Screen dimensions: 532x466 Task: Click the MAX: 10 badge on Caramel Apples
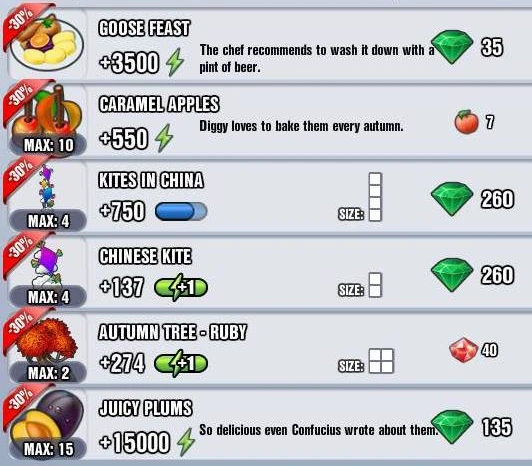tap(49, 145)
